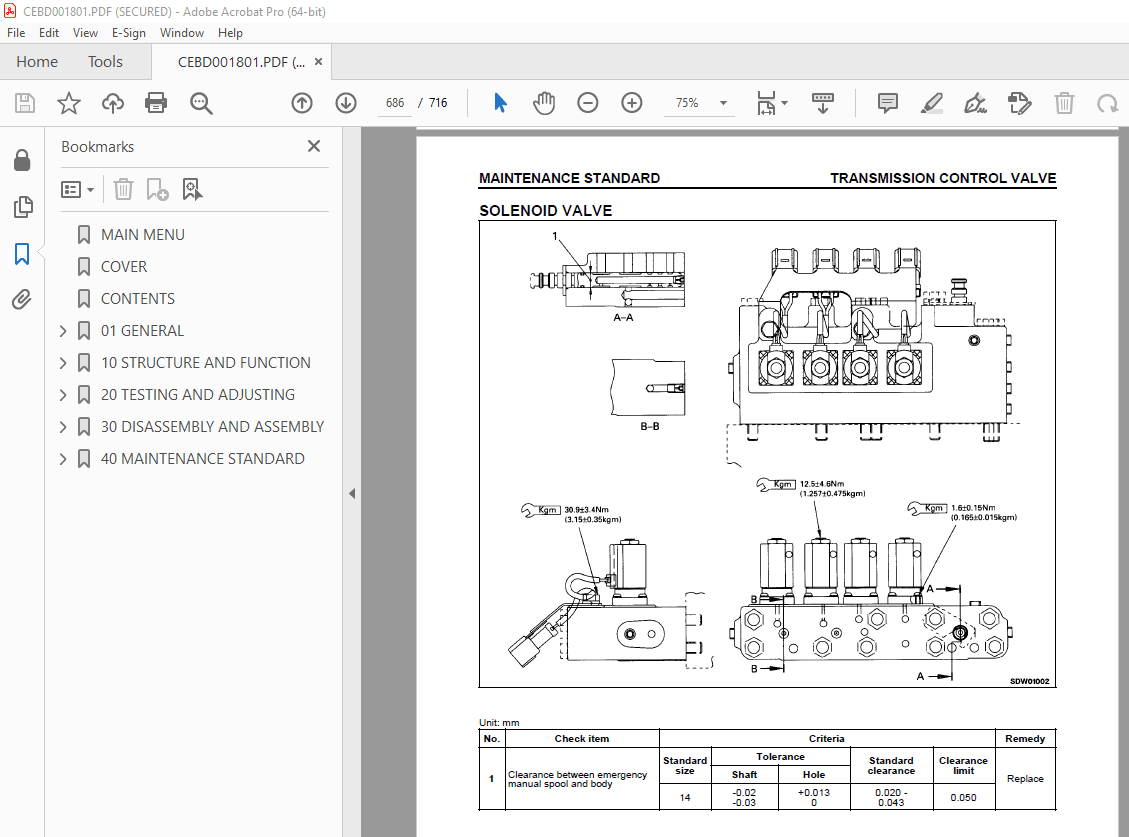Open the Attachments paperclip panel
1129x837 pixels.
[x=22, y=299]
